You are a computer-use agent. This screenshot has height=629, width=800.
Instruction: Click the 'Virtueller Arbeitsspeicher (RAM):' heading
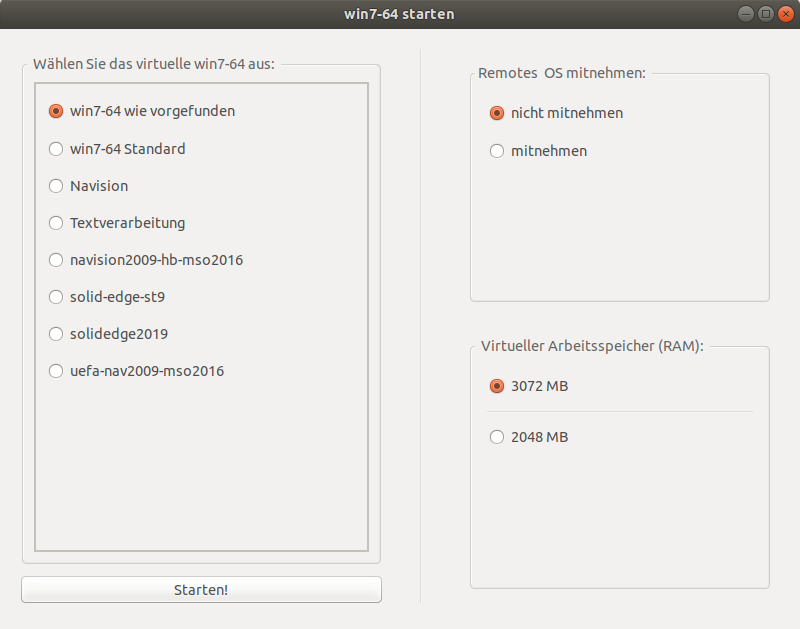pos(592,346)
